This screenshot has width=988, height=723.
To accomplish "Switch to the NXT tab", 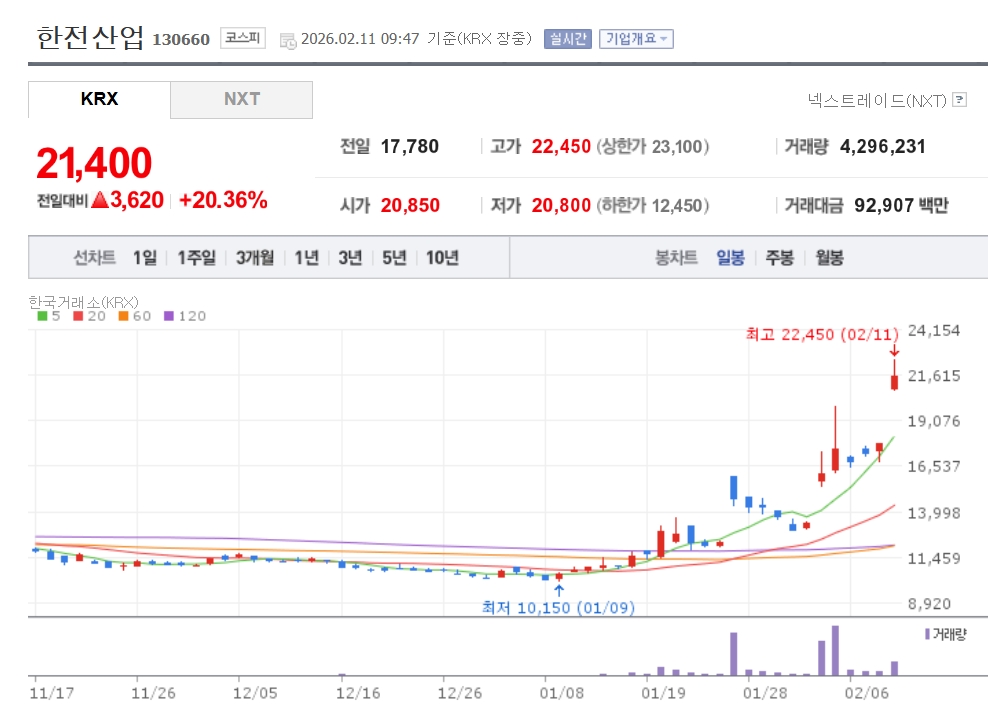I will (x=241, y=99).
